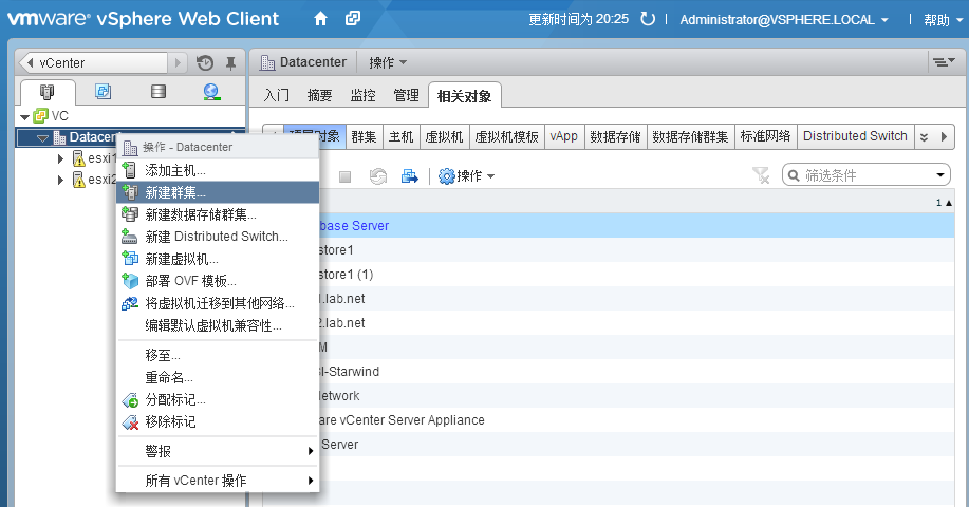The height and width of the screenshot is (508, 970).
Task: Choose 新建群集 from the context menu
Action: tap(217, 192)
